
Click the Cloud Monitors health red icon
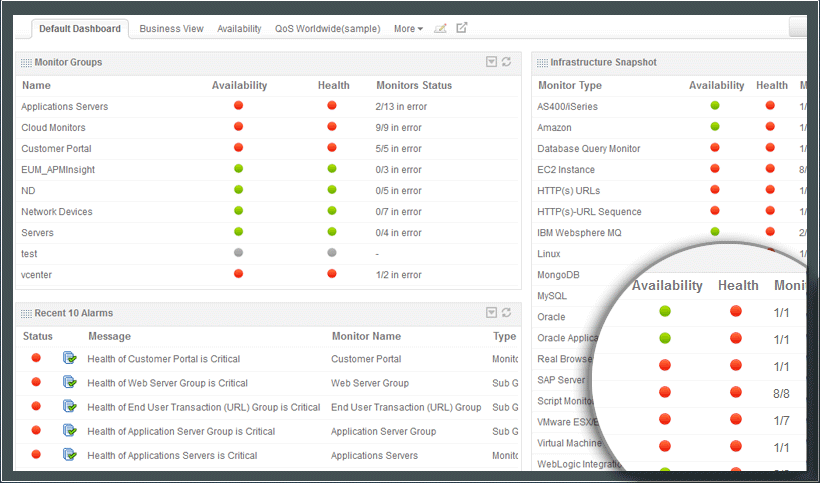pos(332,126)
